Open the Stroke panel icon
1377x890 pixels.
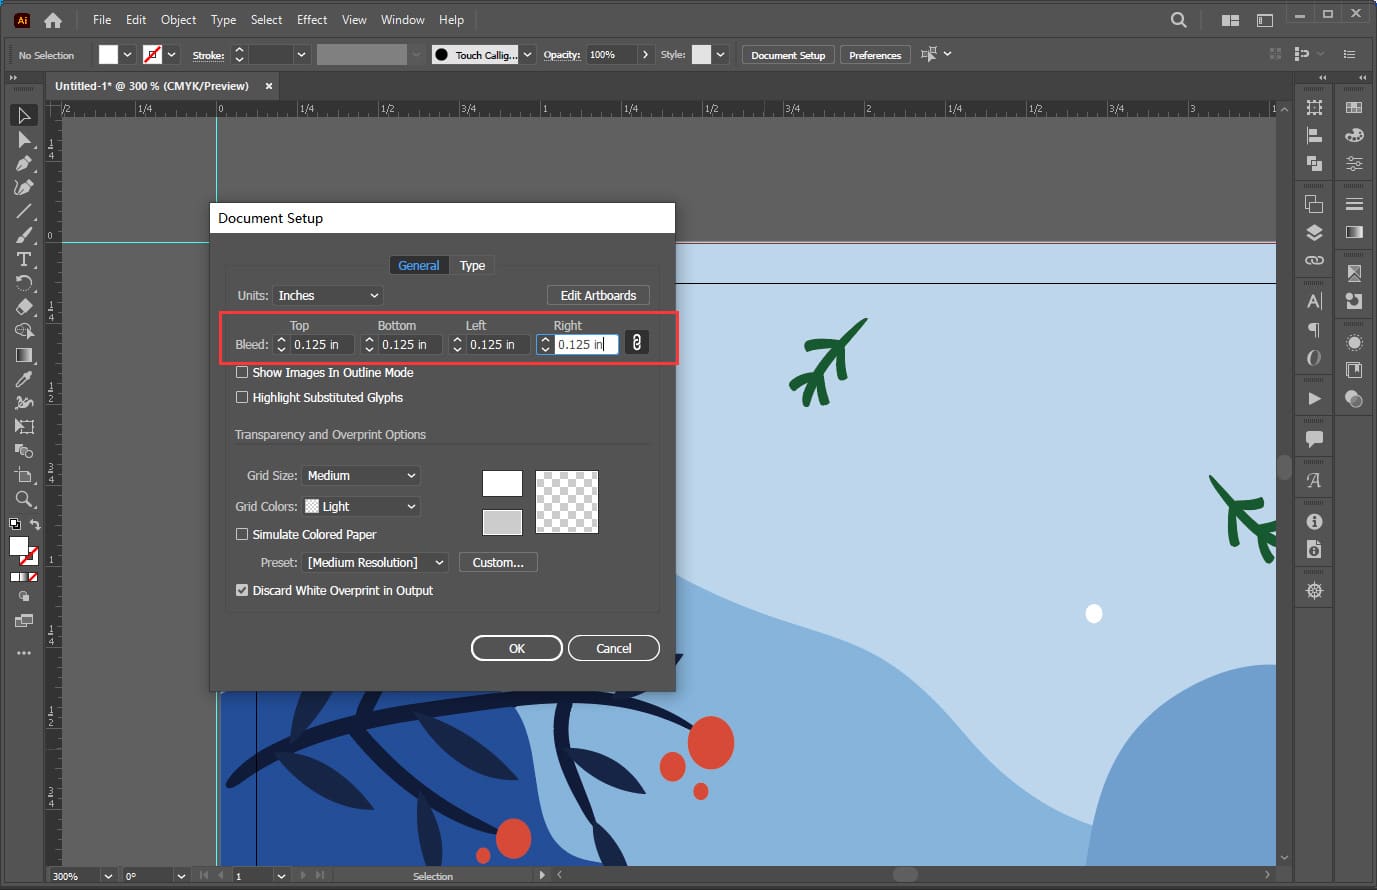[x=1354, y=204]
